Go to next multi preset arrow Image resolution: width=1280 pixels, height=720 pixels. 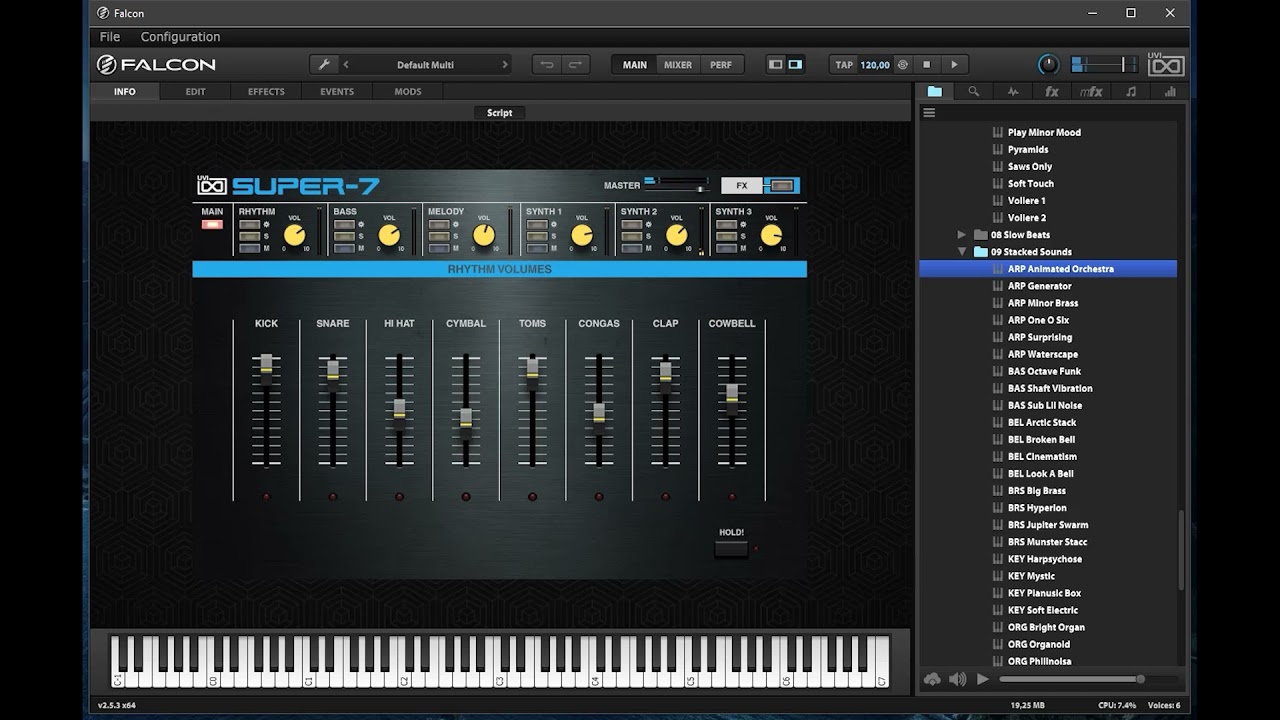tap(504, 65)
